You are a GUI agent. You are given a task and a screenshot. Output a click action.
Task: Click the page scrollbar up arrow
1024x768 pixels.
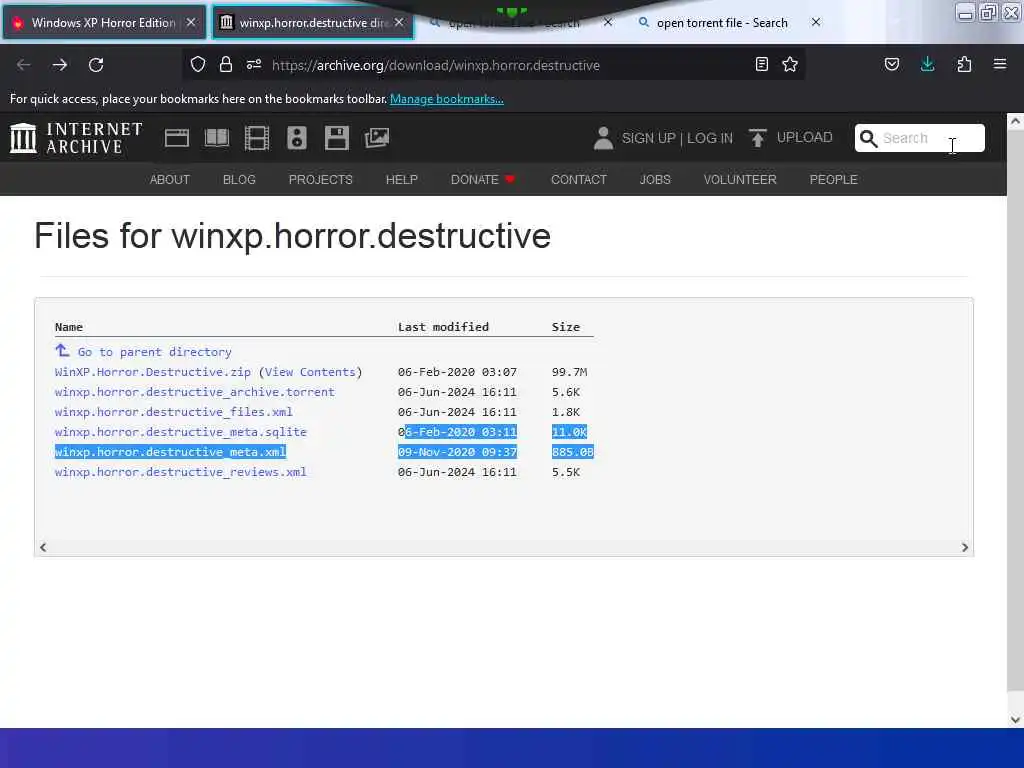[x=1015, y=121]
